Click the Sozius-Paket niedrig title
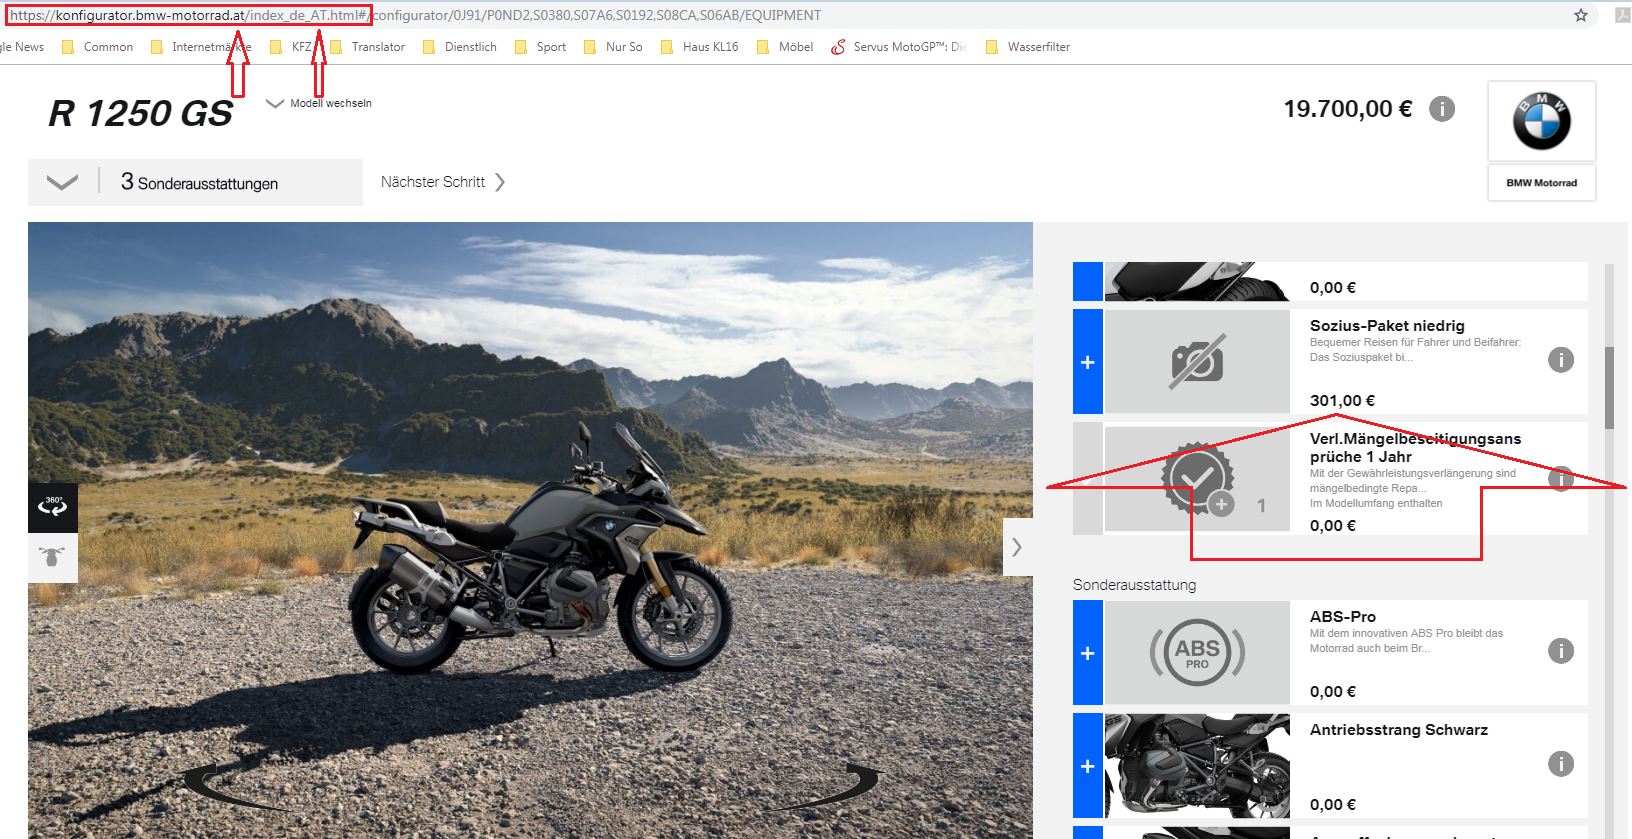1632x839 pixels. point(1387,325)
